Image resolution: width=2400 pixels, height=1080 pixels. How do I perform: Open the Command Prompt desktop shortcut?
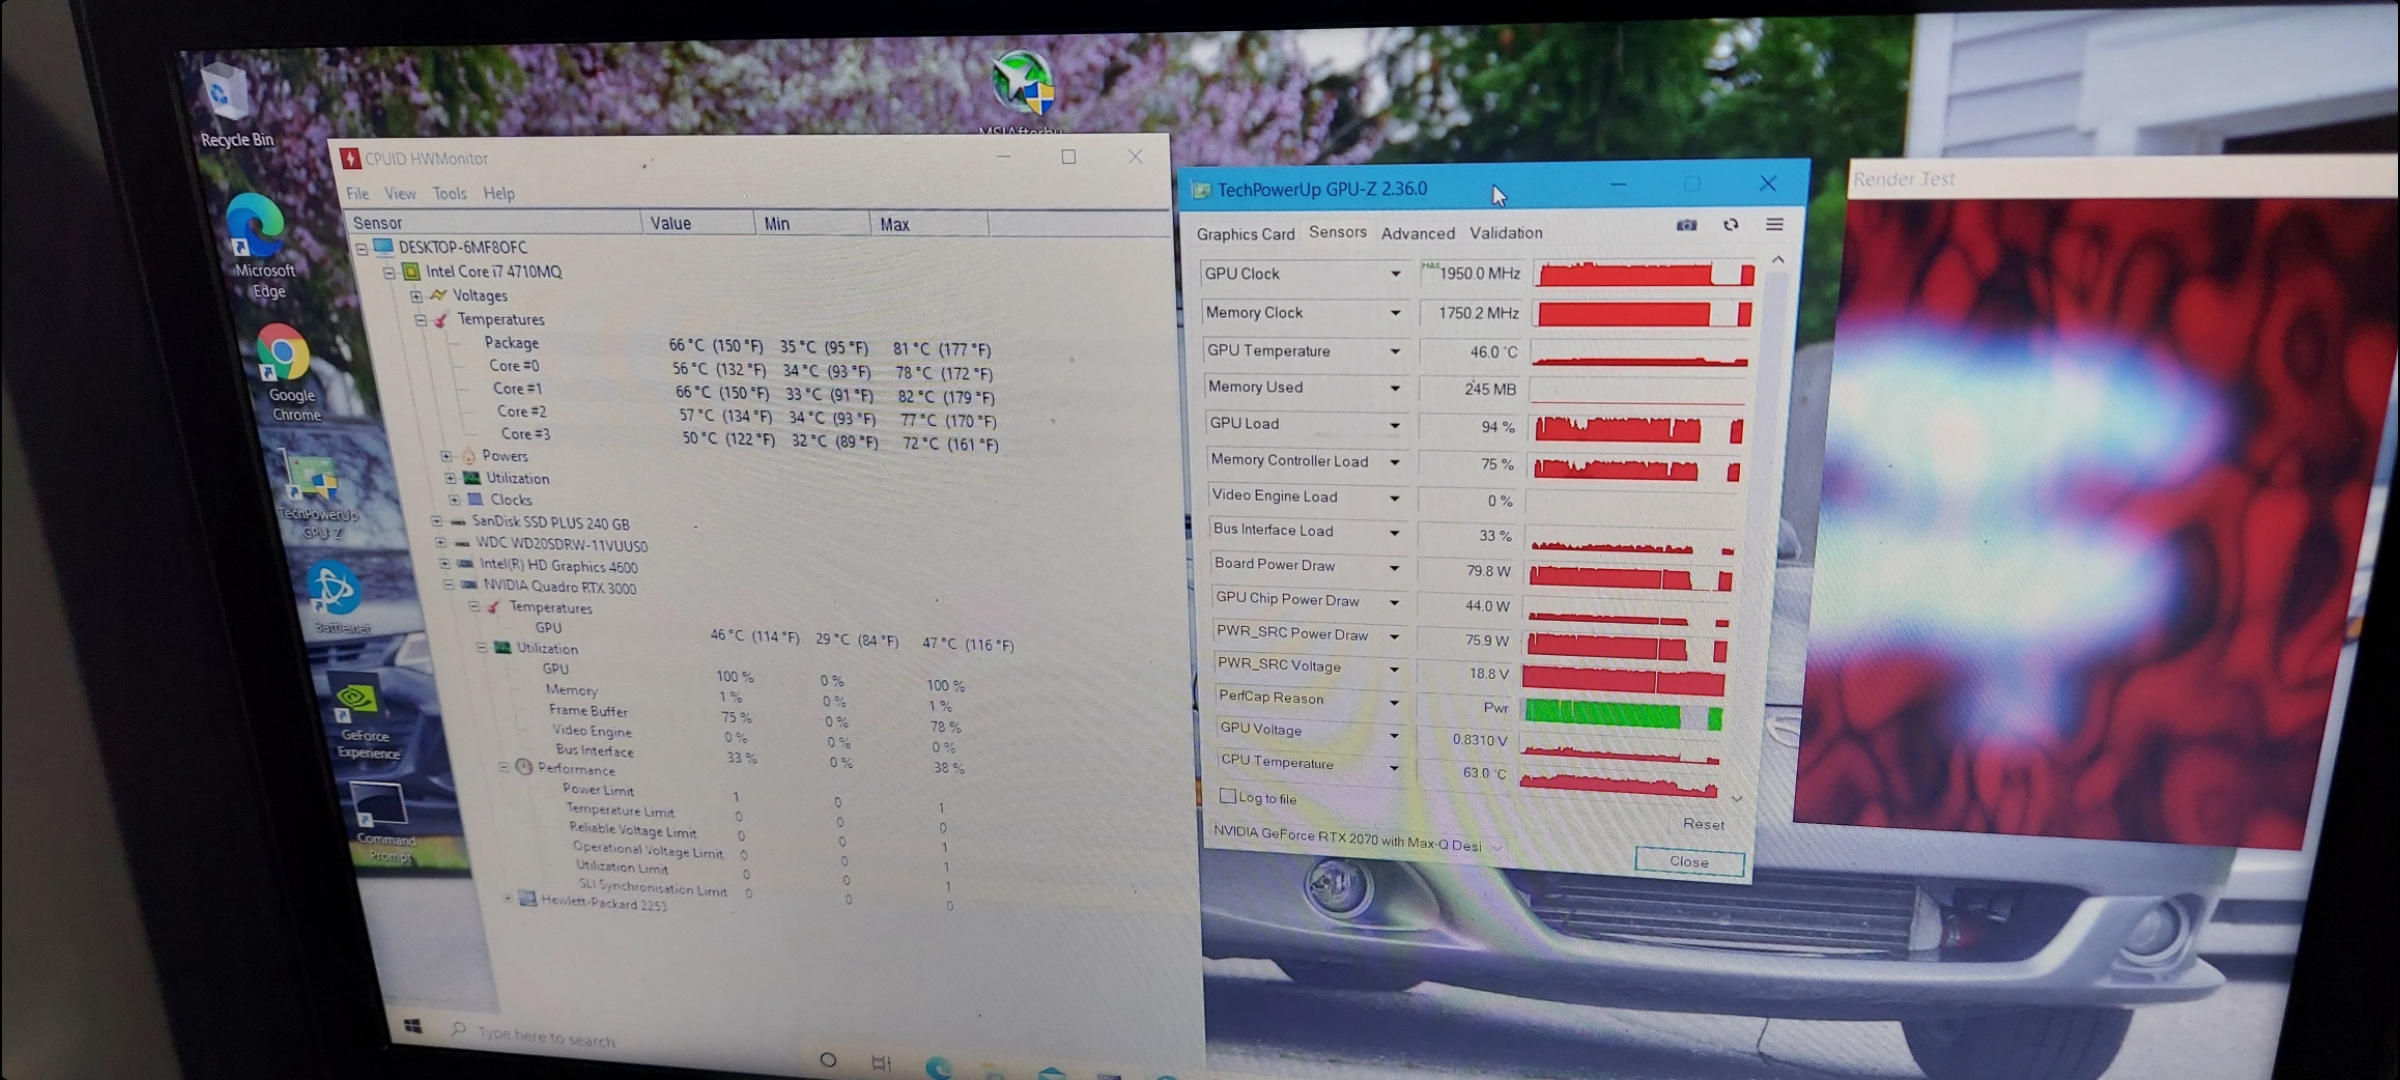click(x=382, y=822)
